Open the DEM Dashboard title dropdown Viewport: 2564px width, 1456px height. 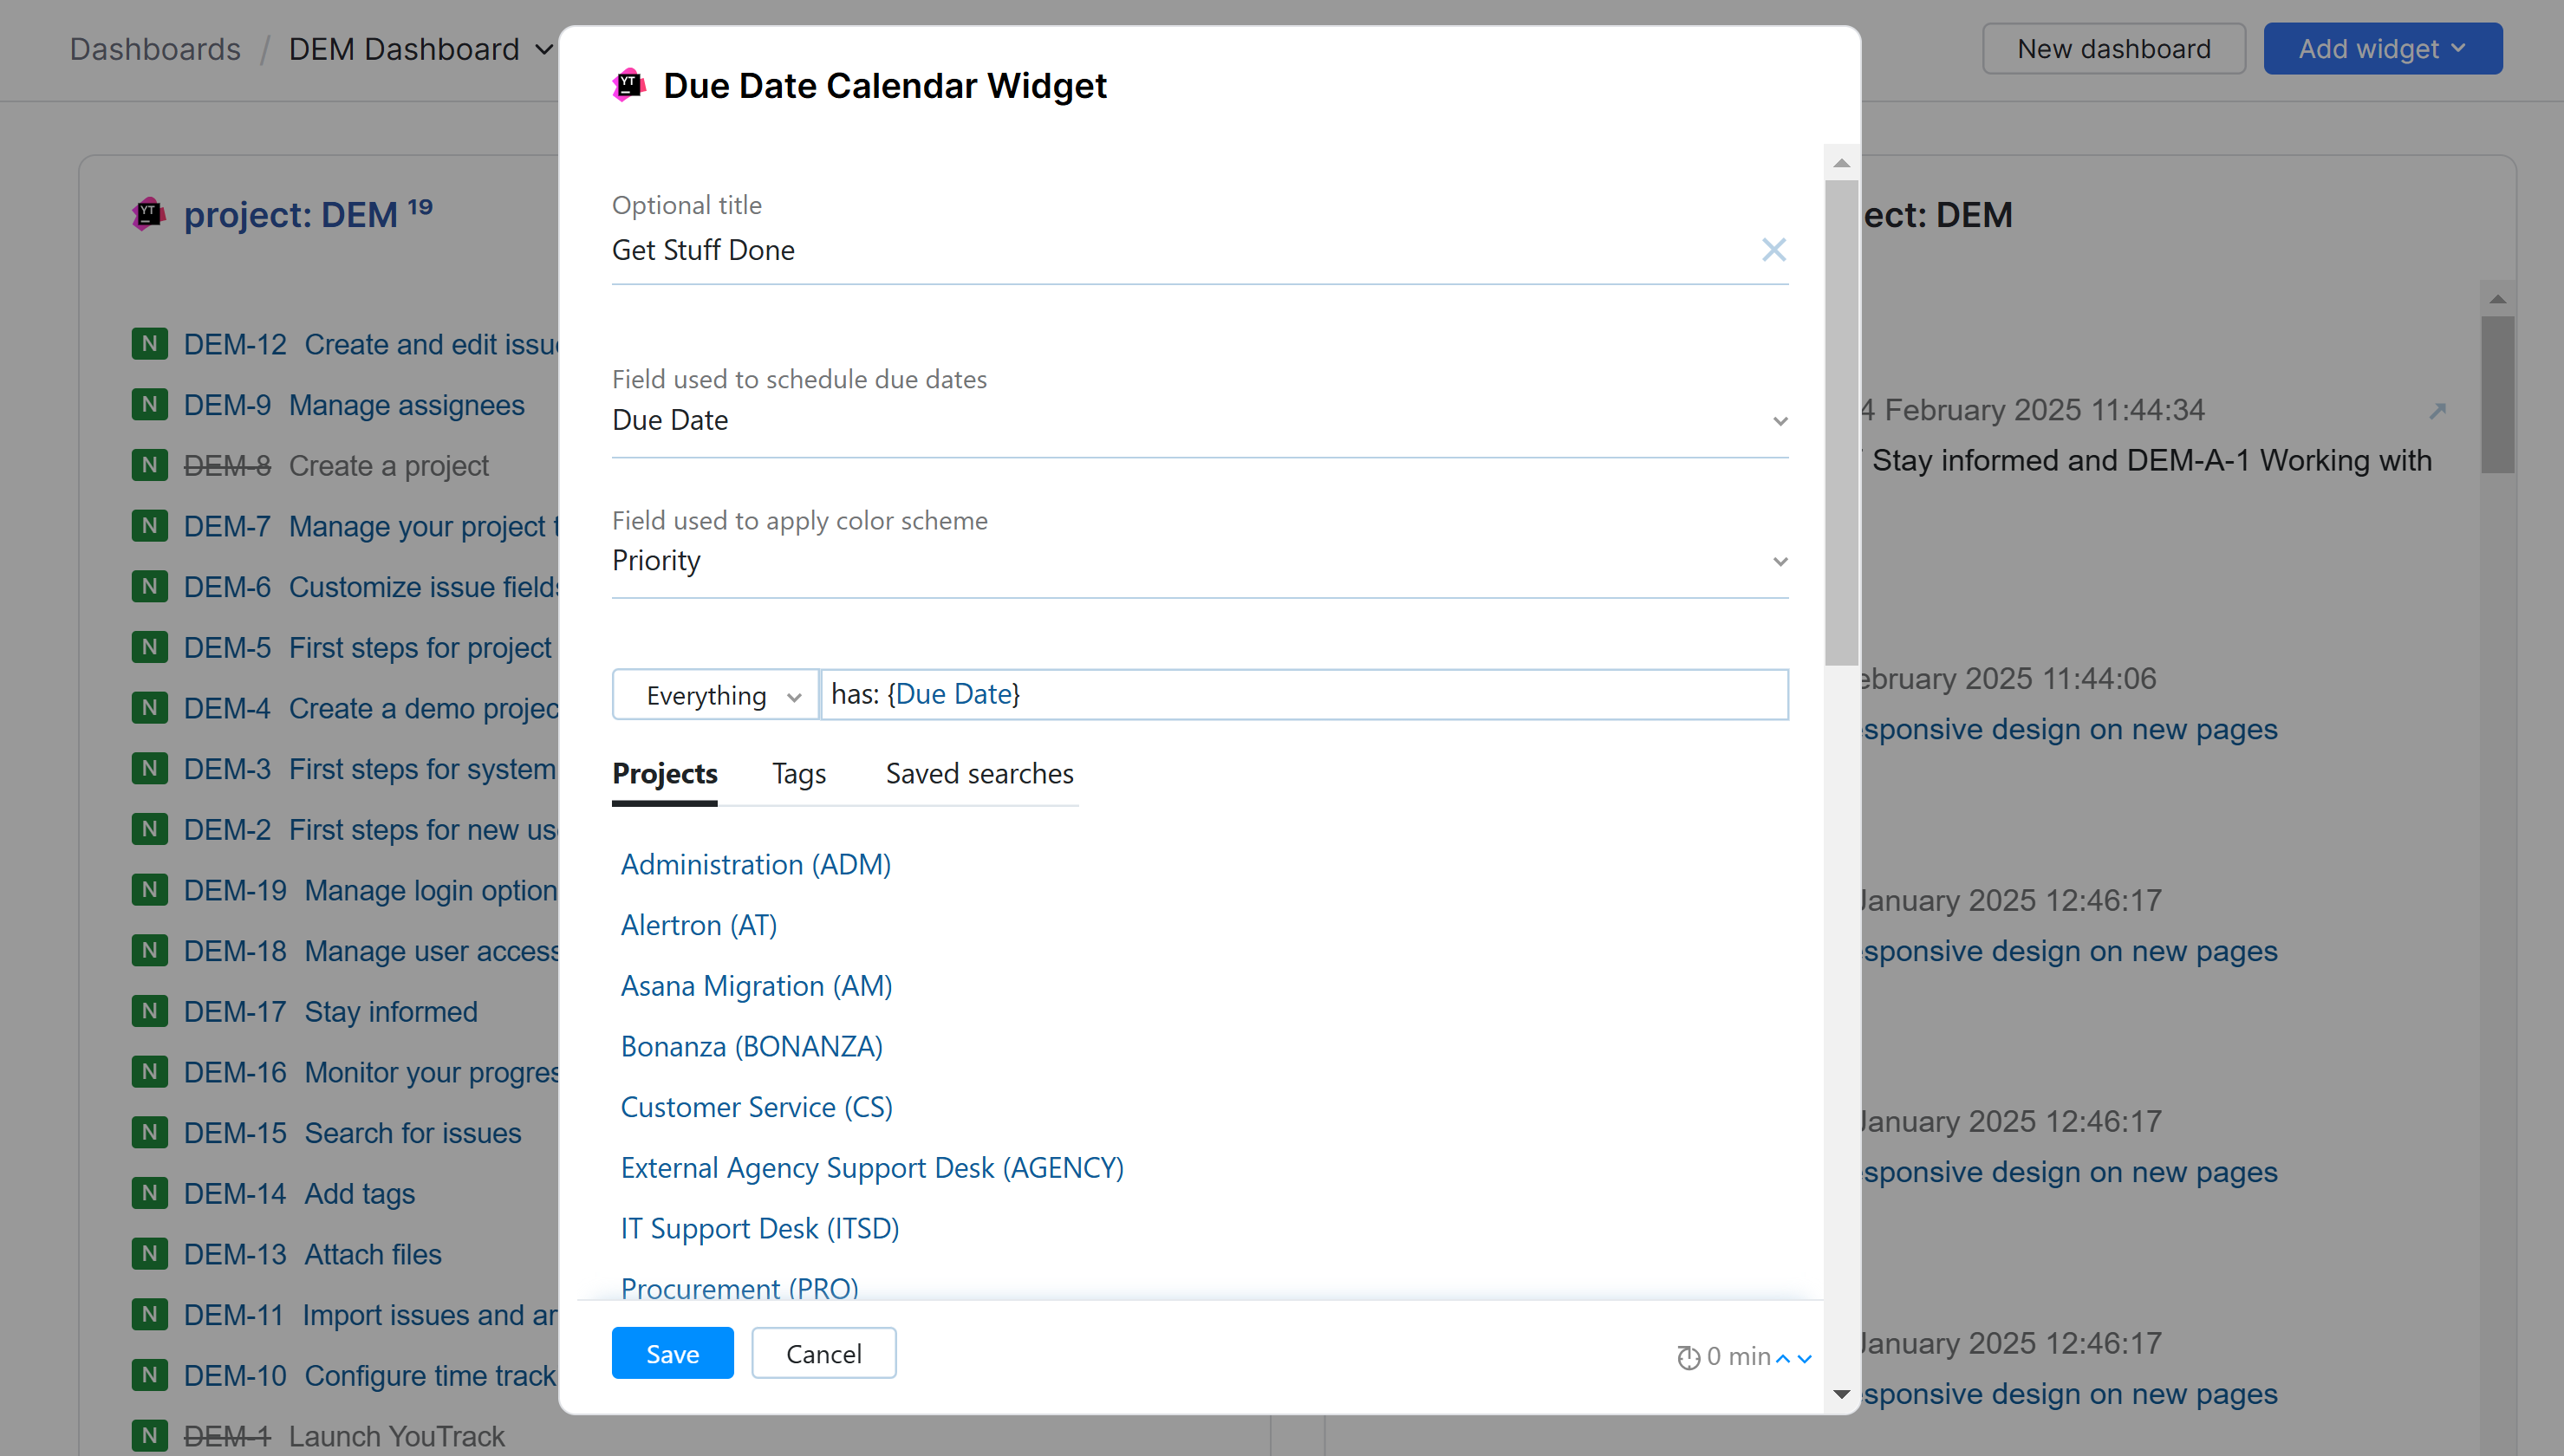click(x=543, y=49)
